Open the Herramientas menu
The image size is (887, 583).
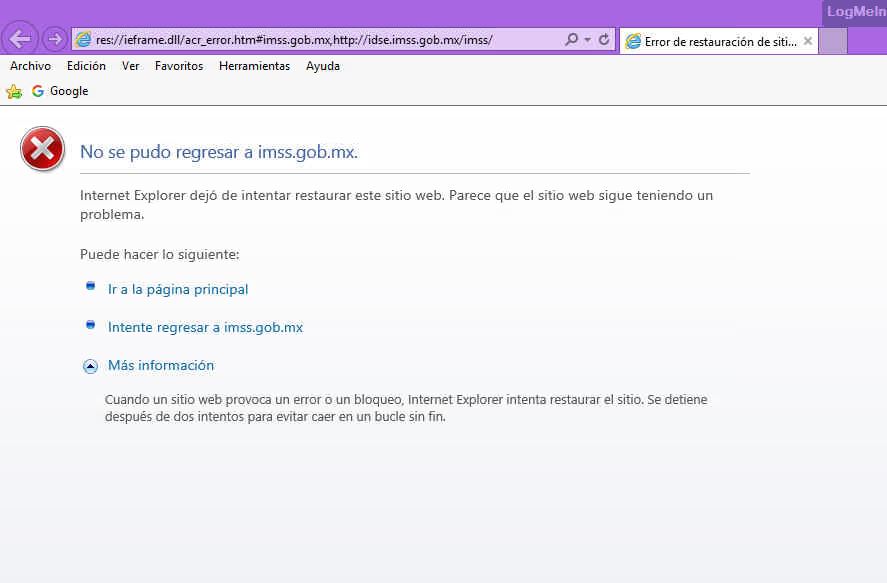(254, 66)
